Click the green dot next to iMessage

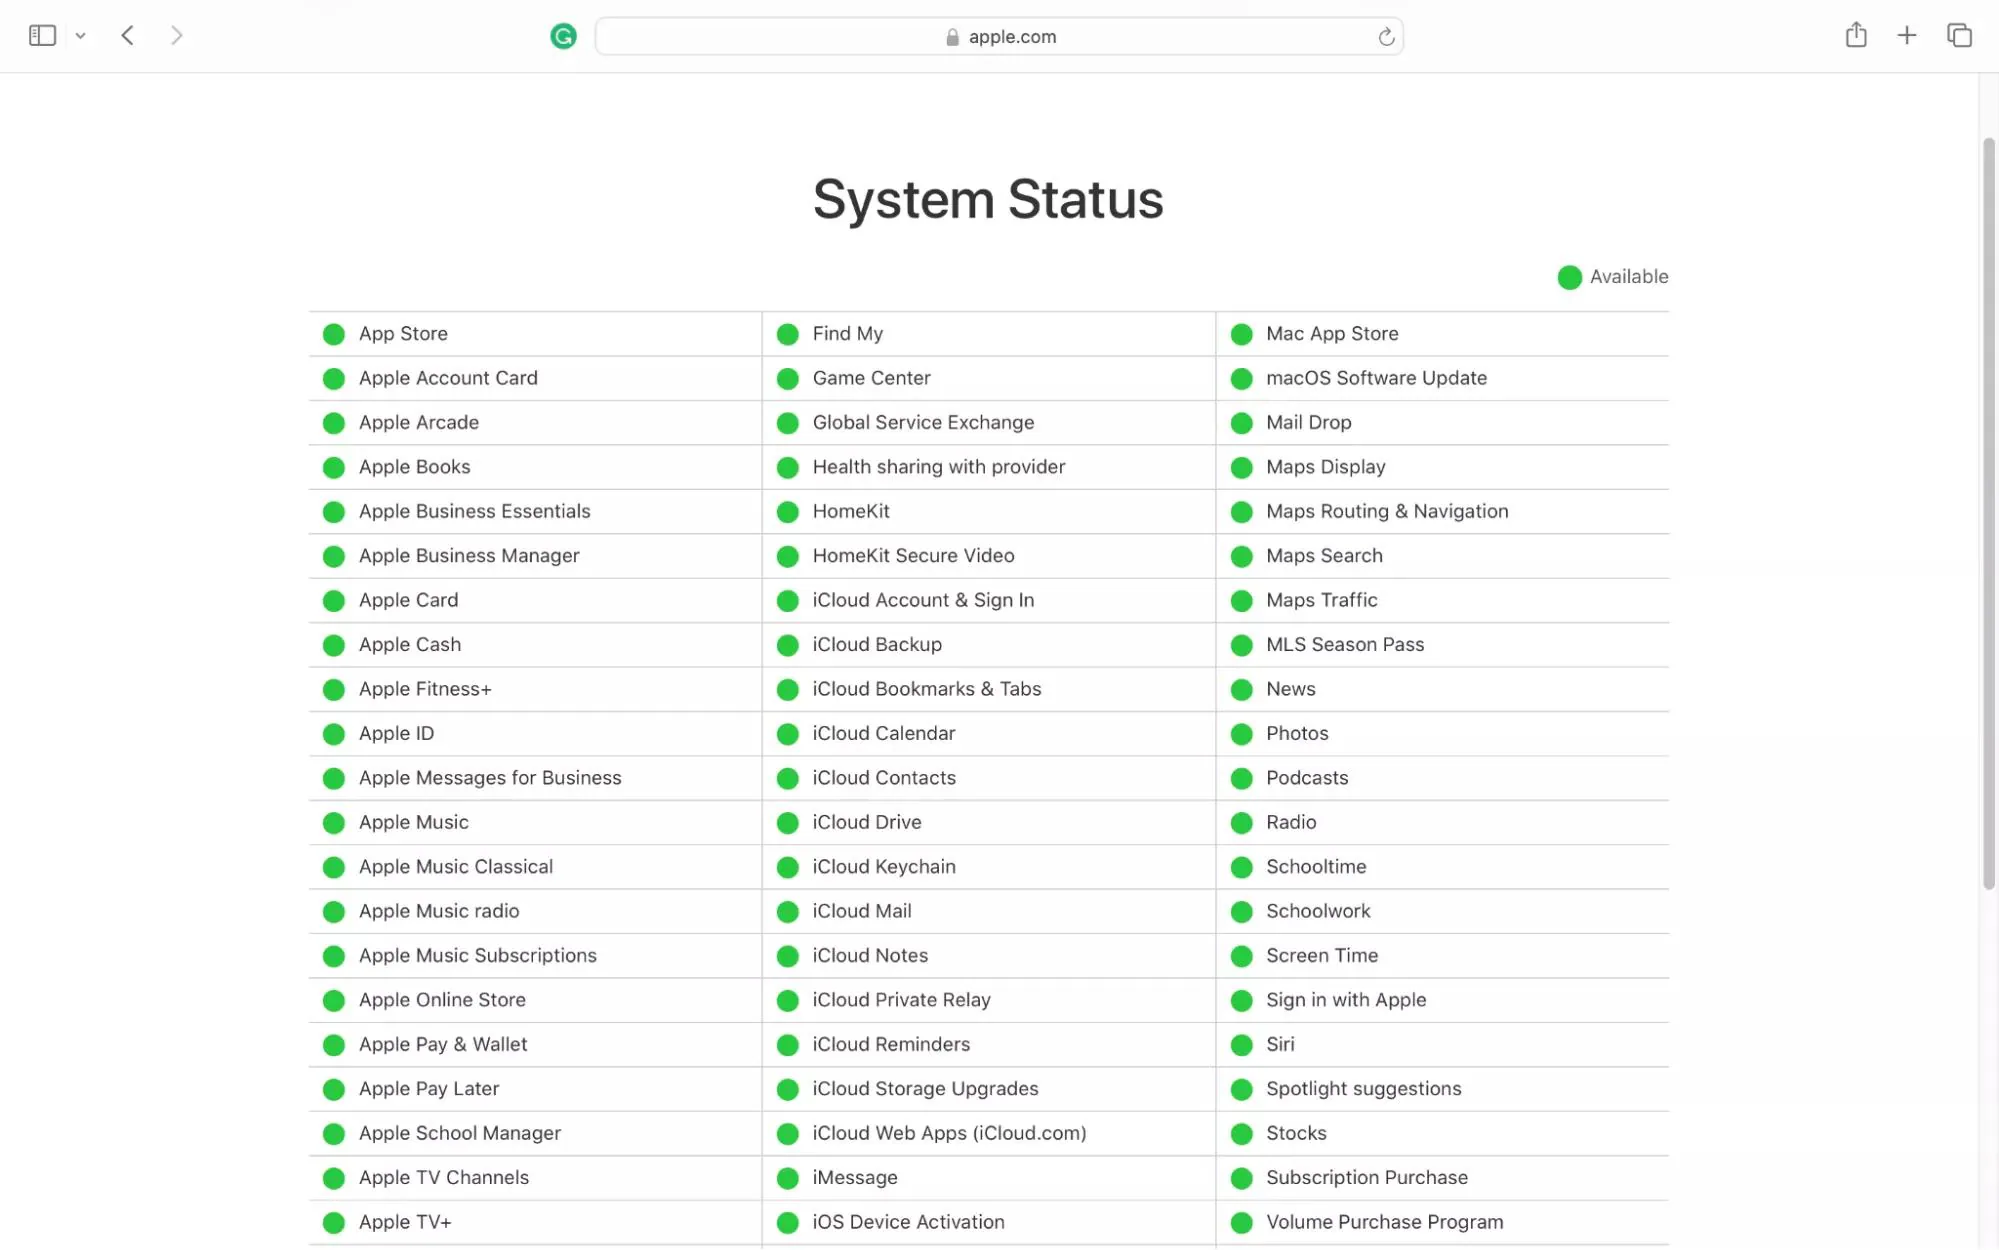click(x=788, y=1178)
